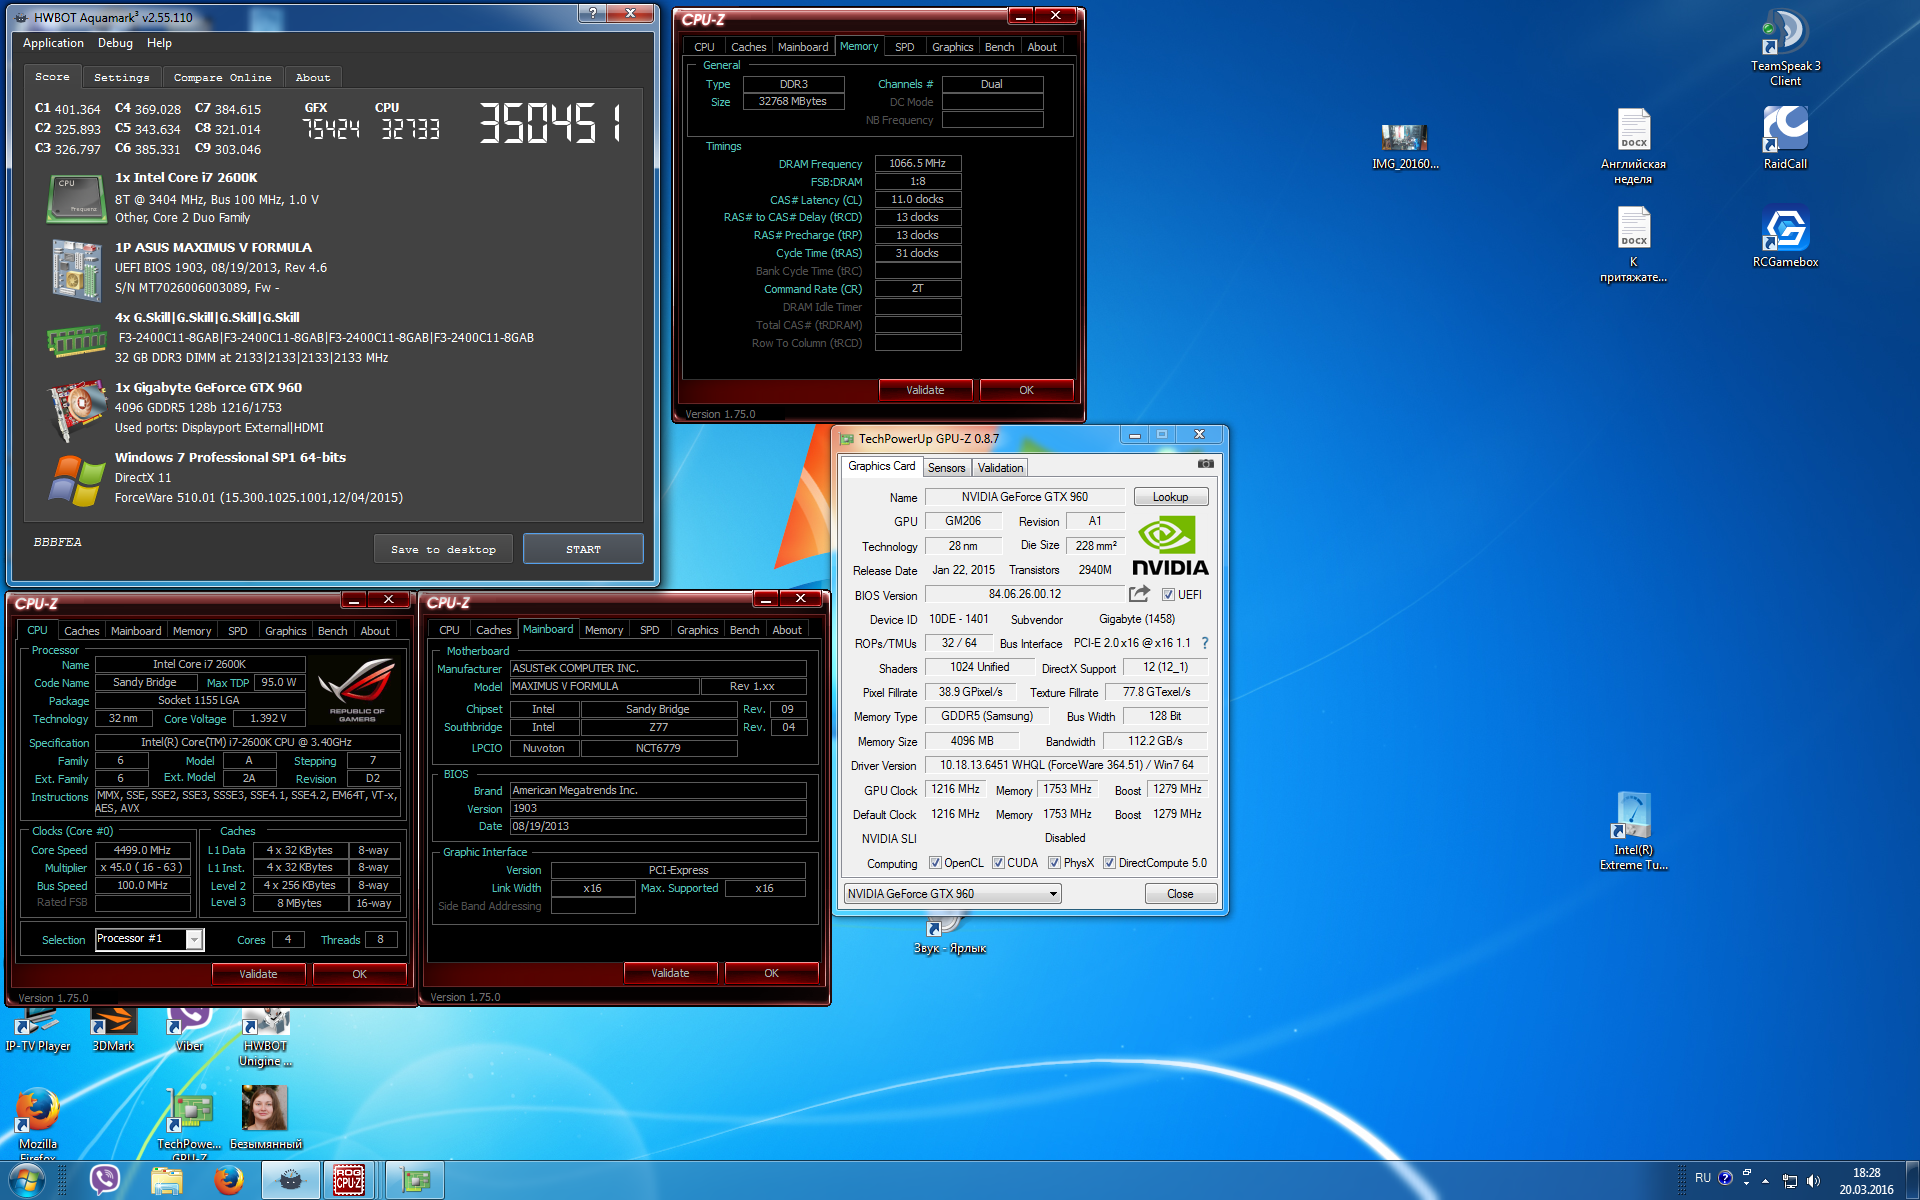Open the Mozilla Firefox desktop shortcut

(x=38, y=1123)
